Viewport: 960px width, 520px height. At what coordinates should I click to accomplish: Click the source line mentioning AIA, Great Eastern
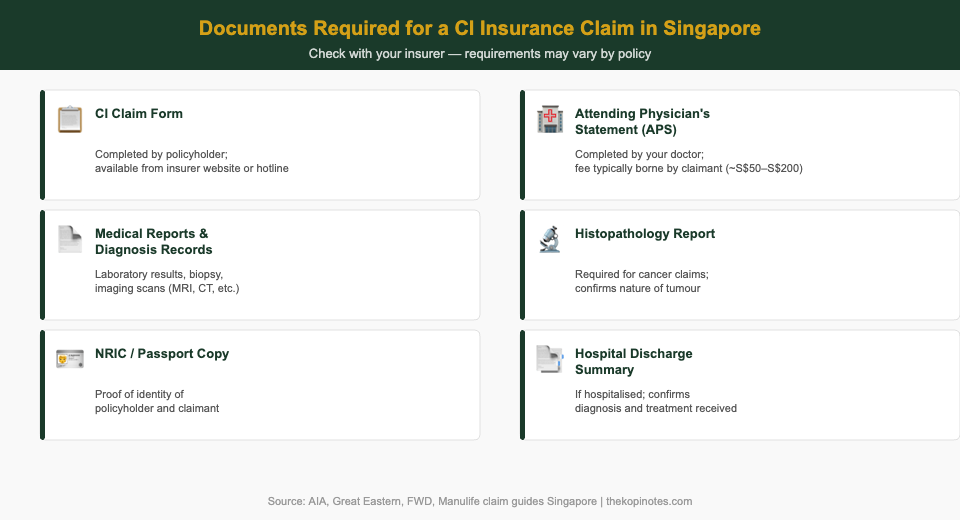click(480, 501)
